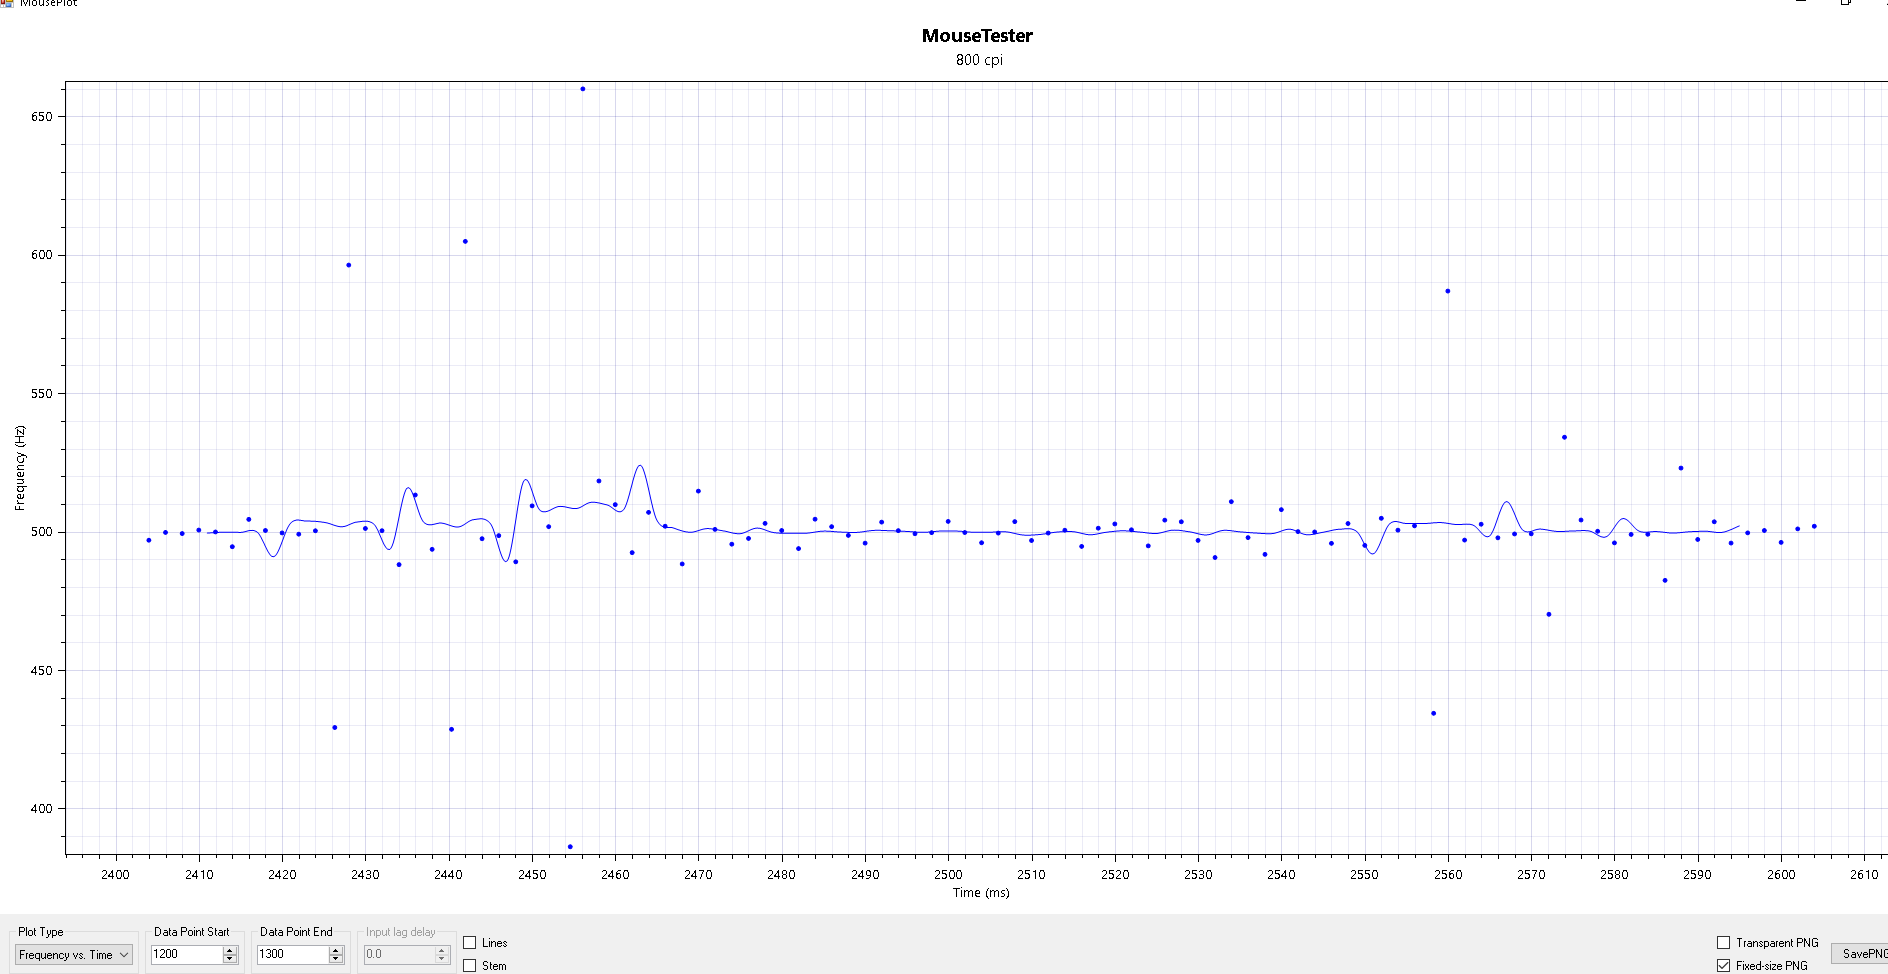Click the window restore button
1888x974 pixels.
pos(1845,3)
